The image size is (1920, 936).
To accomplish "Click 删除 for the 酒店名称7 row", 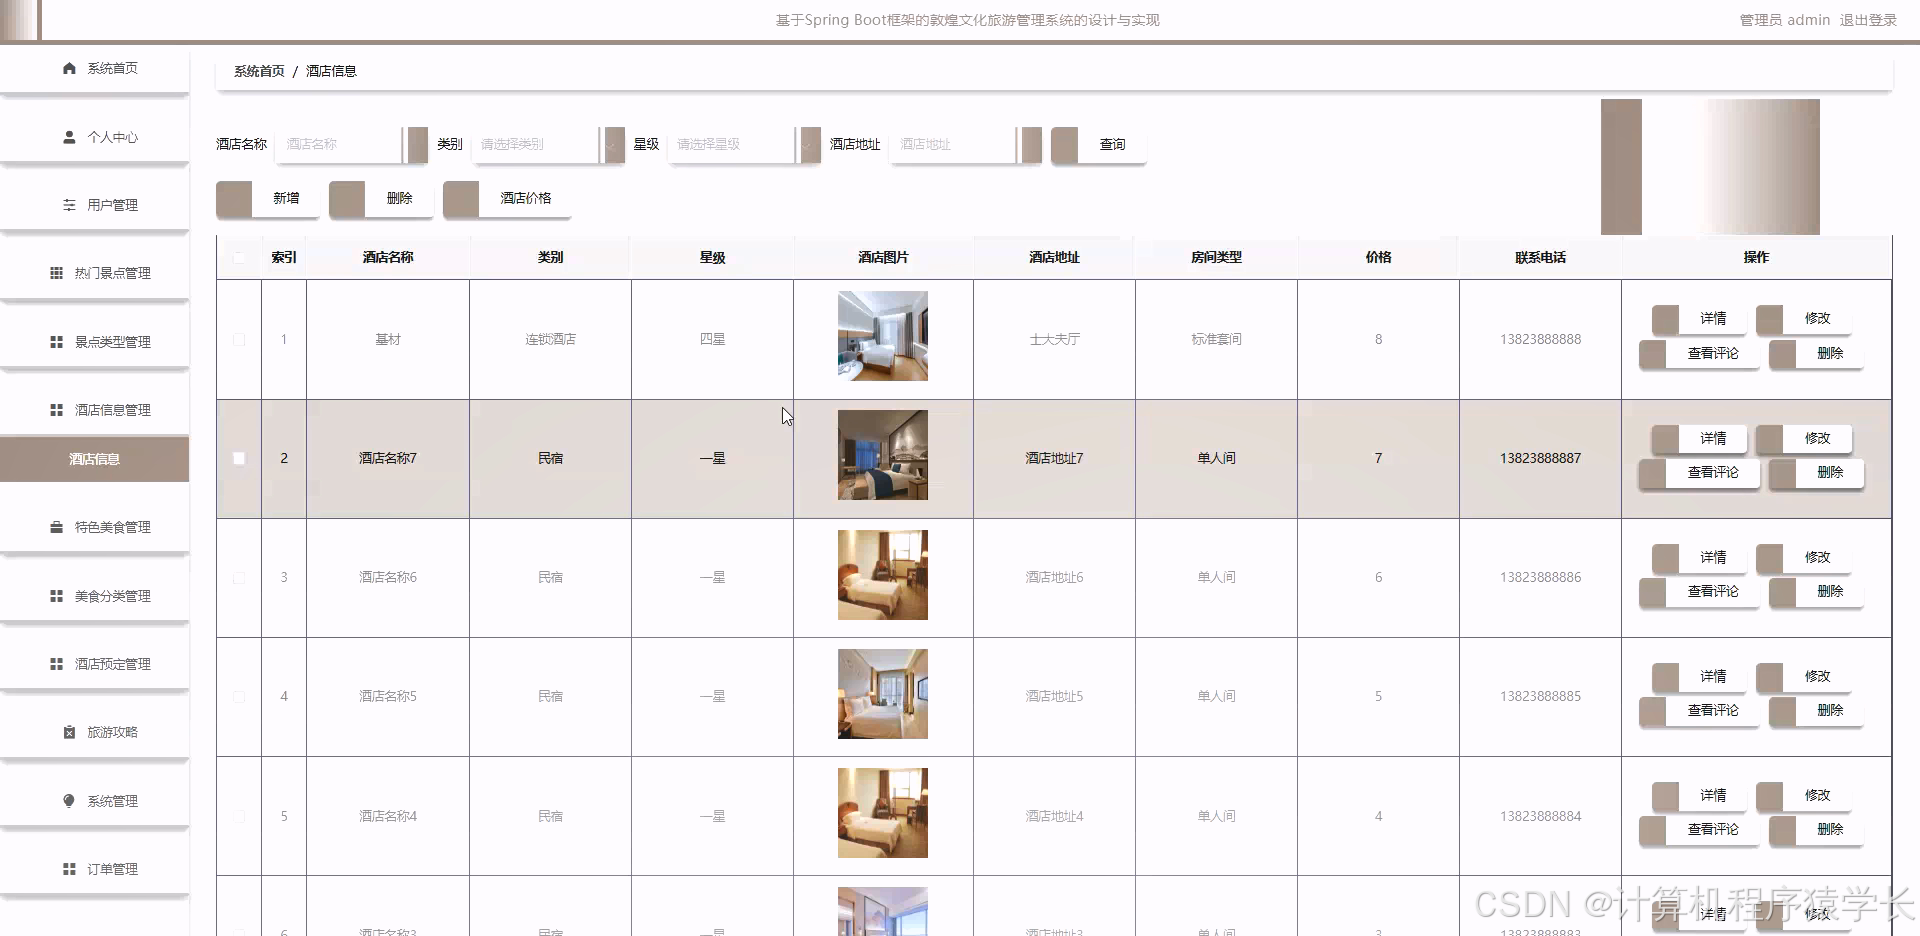I will coord(1816,472).
